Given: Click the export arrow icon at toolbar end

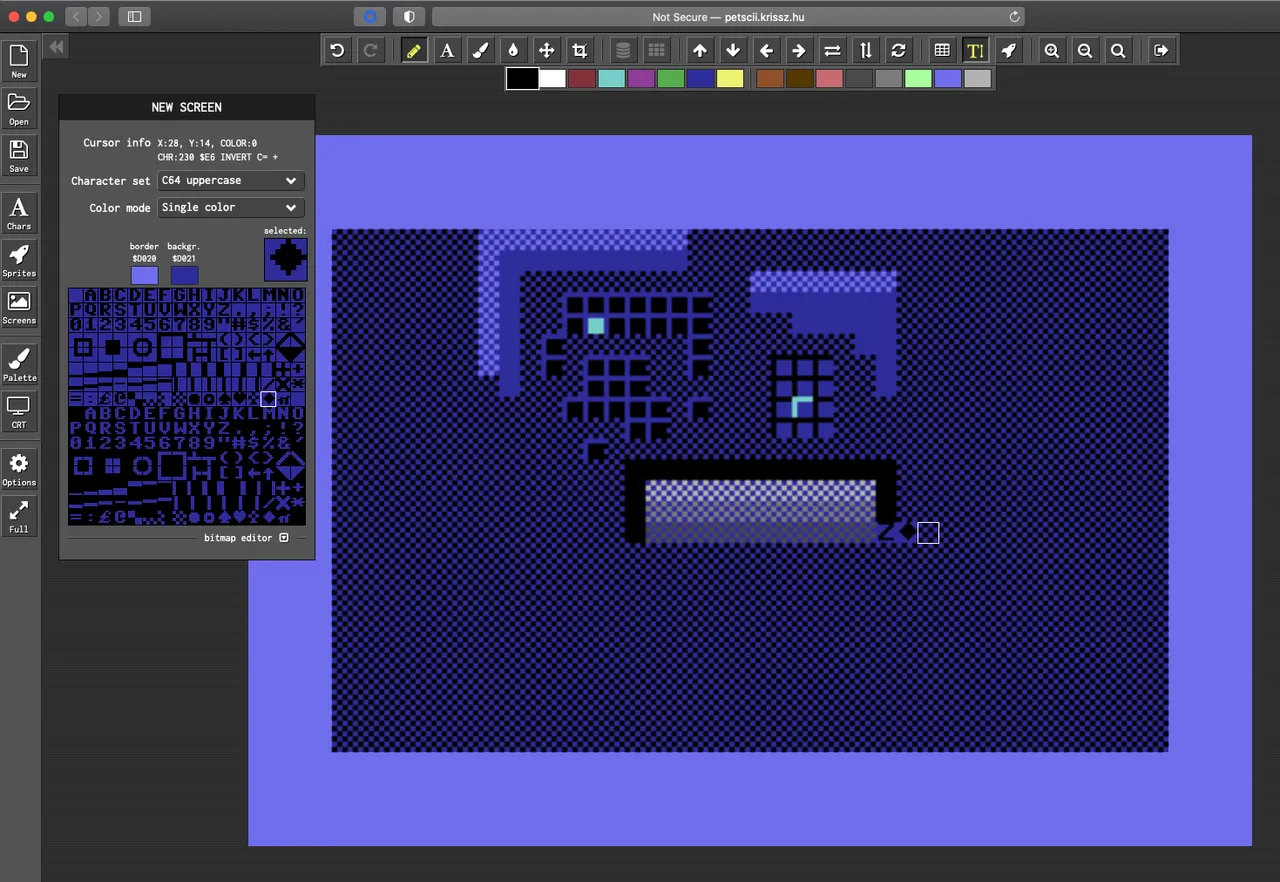Looking at the screenshot, I should 1161,50.
